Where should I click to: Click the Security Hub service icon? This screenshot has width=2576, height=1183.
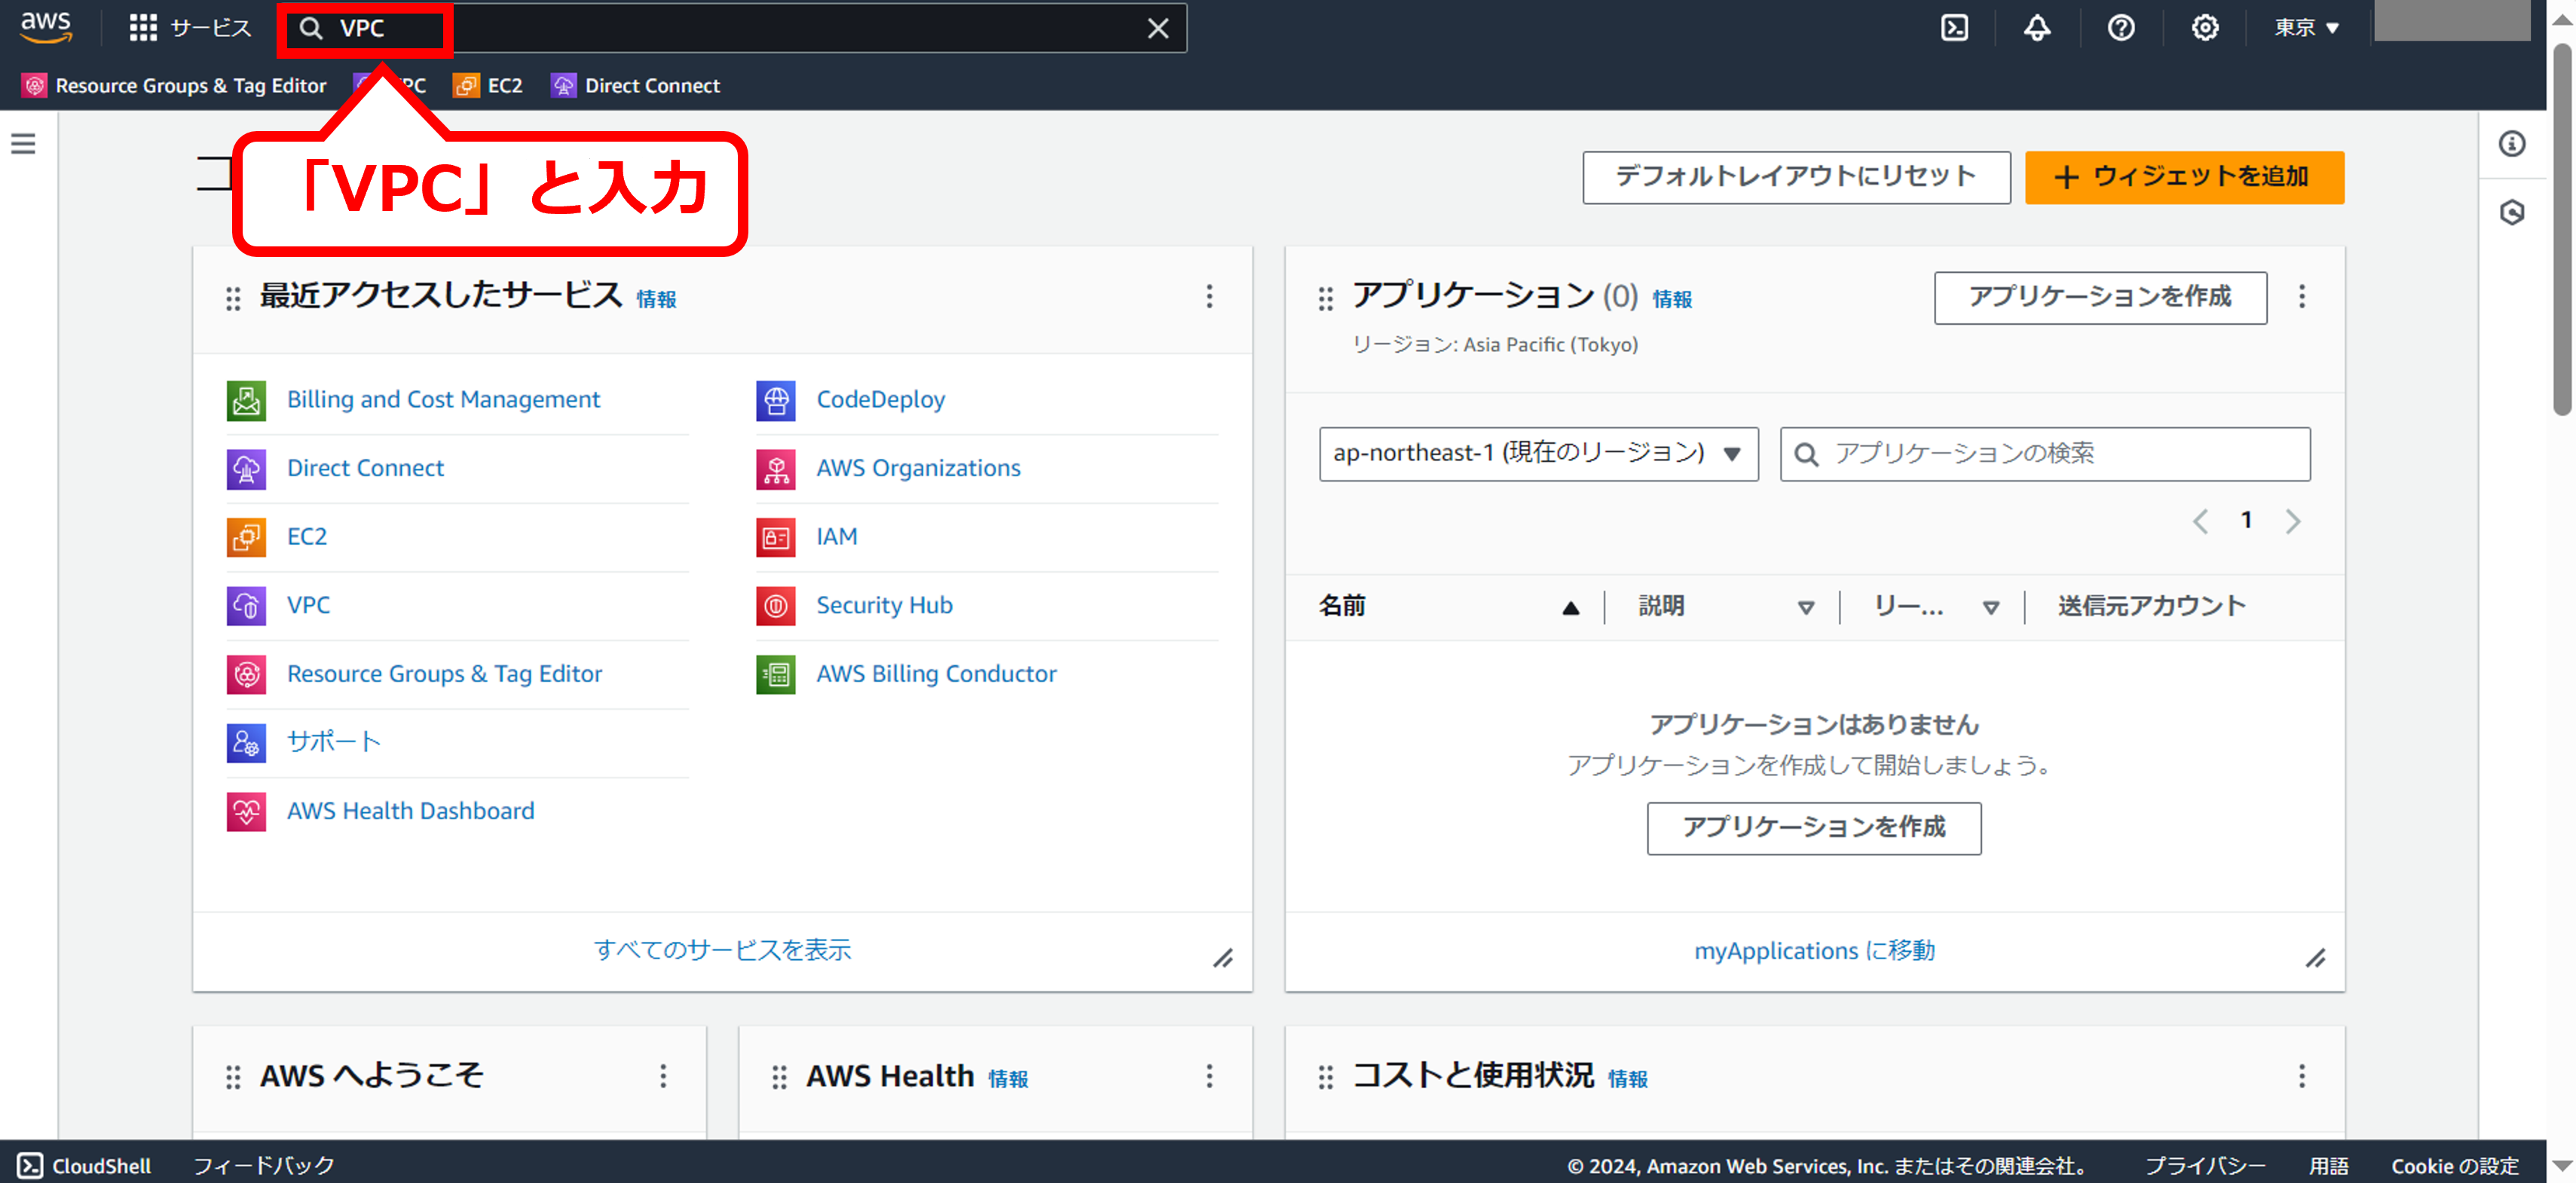pyautogui.click(x=775, y=605)
